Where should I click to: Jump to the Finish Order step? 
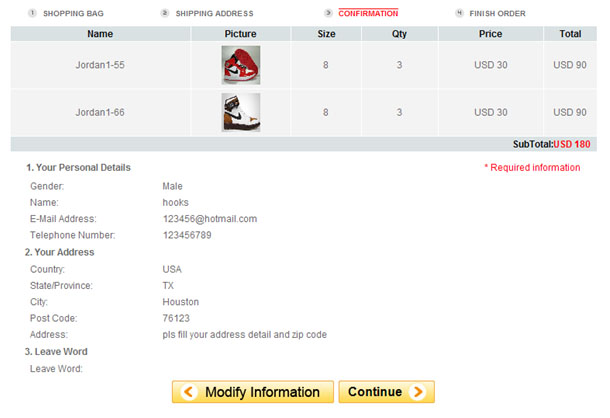click(x=497, y=14)
